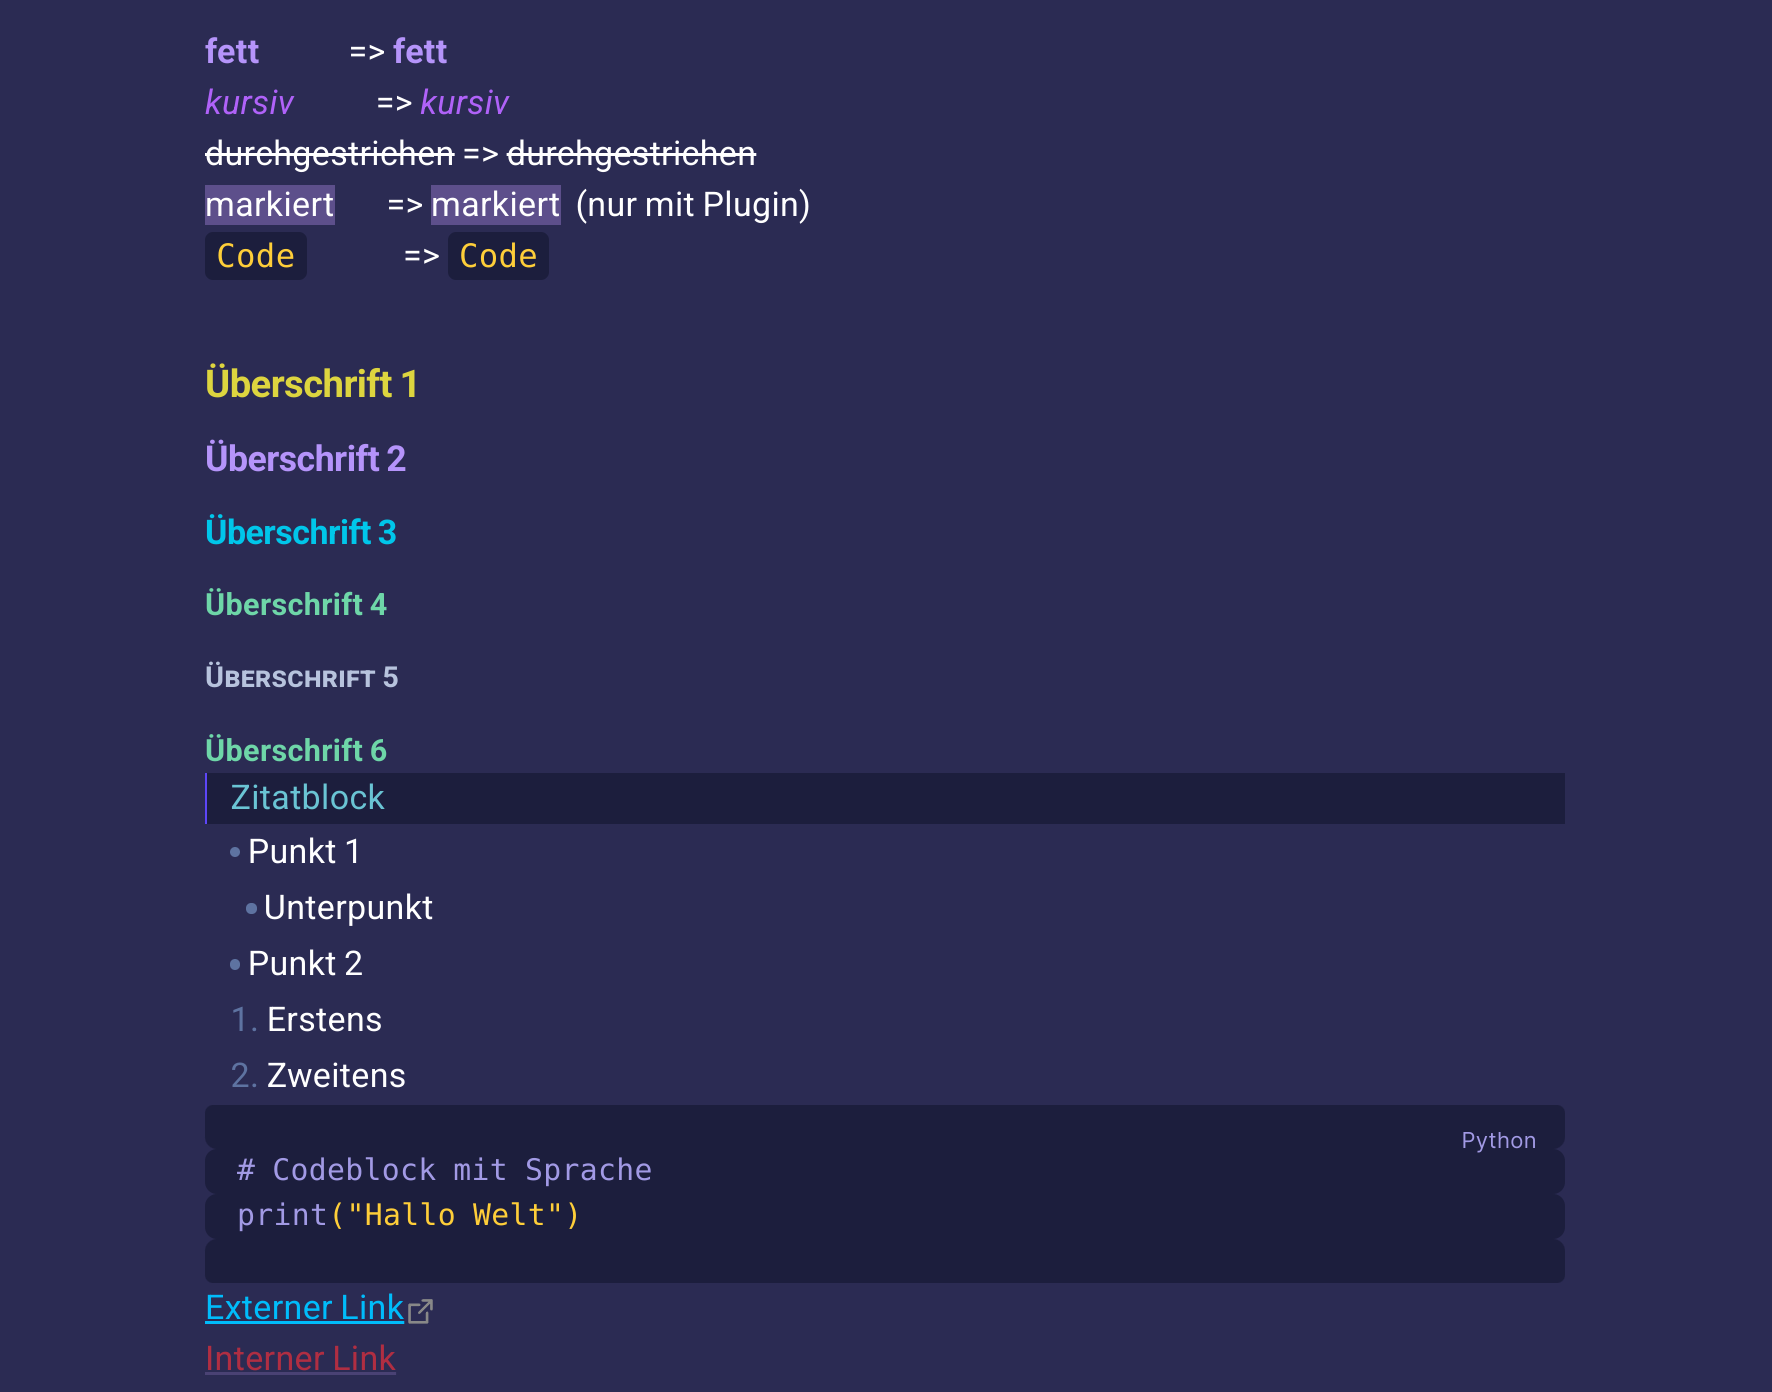
Task: Click the Überschrift 6 heading
Action: click(296, 750)
